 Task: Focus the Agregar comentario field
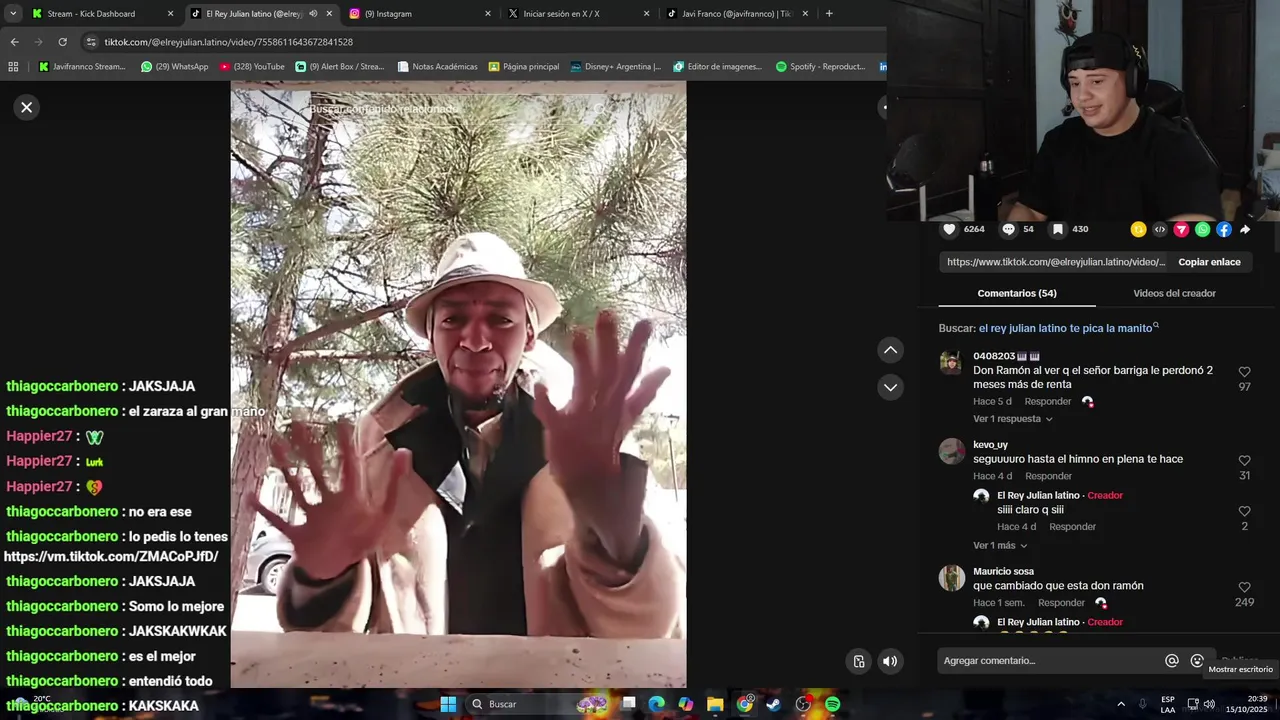[1050, 661]
